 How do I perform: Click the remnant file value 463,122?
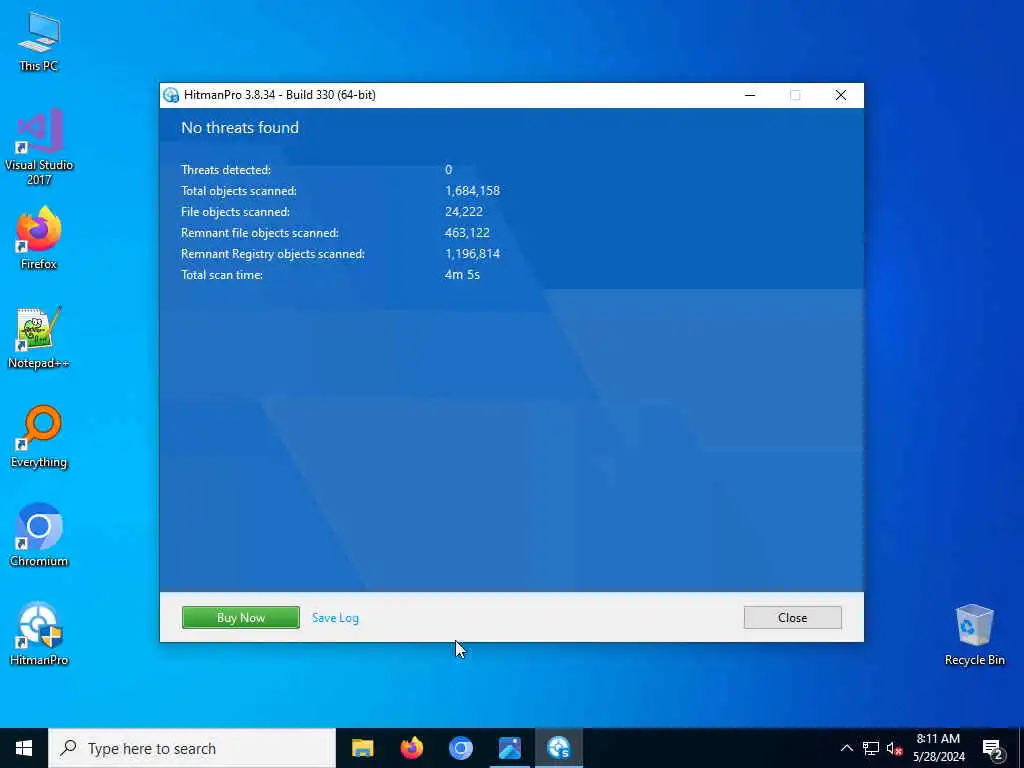click(467, 232)
